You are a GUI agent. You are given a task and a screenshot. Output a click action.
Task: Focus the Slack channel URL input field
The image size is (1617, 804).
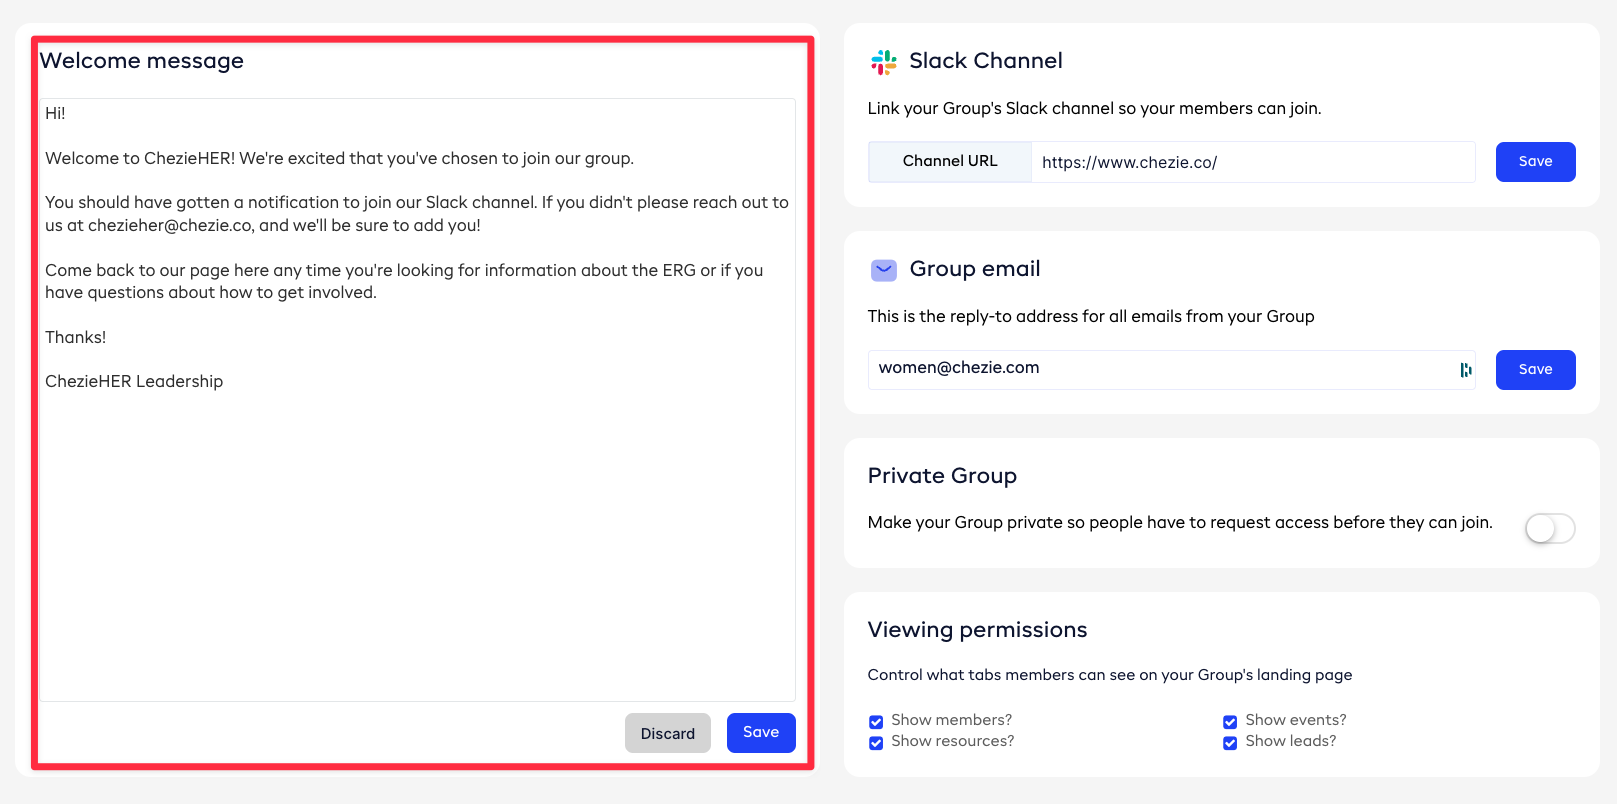[1250, 162]
